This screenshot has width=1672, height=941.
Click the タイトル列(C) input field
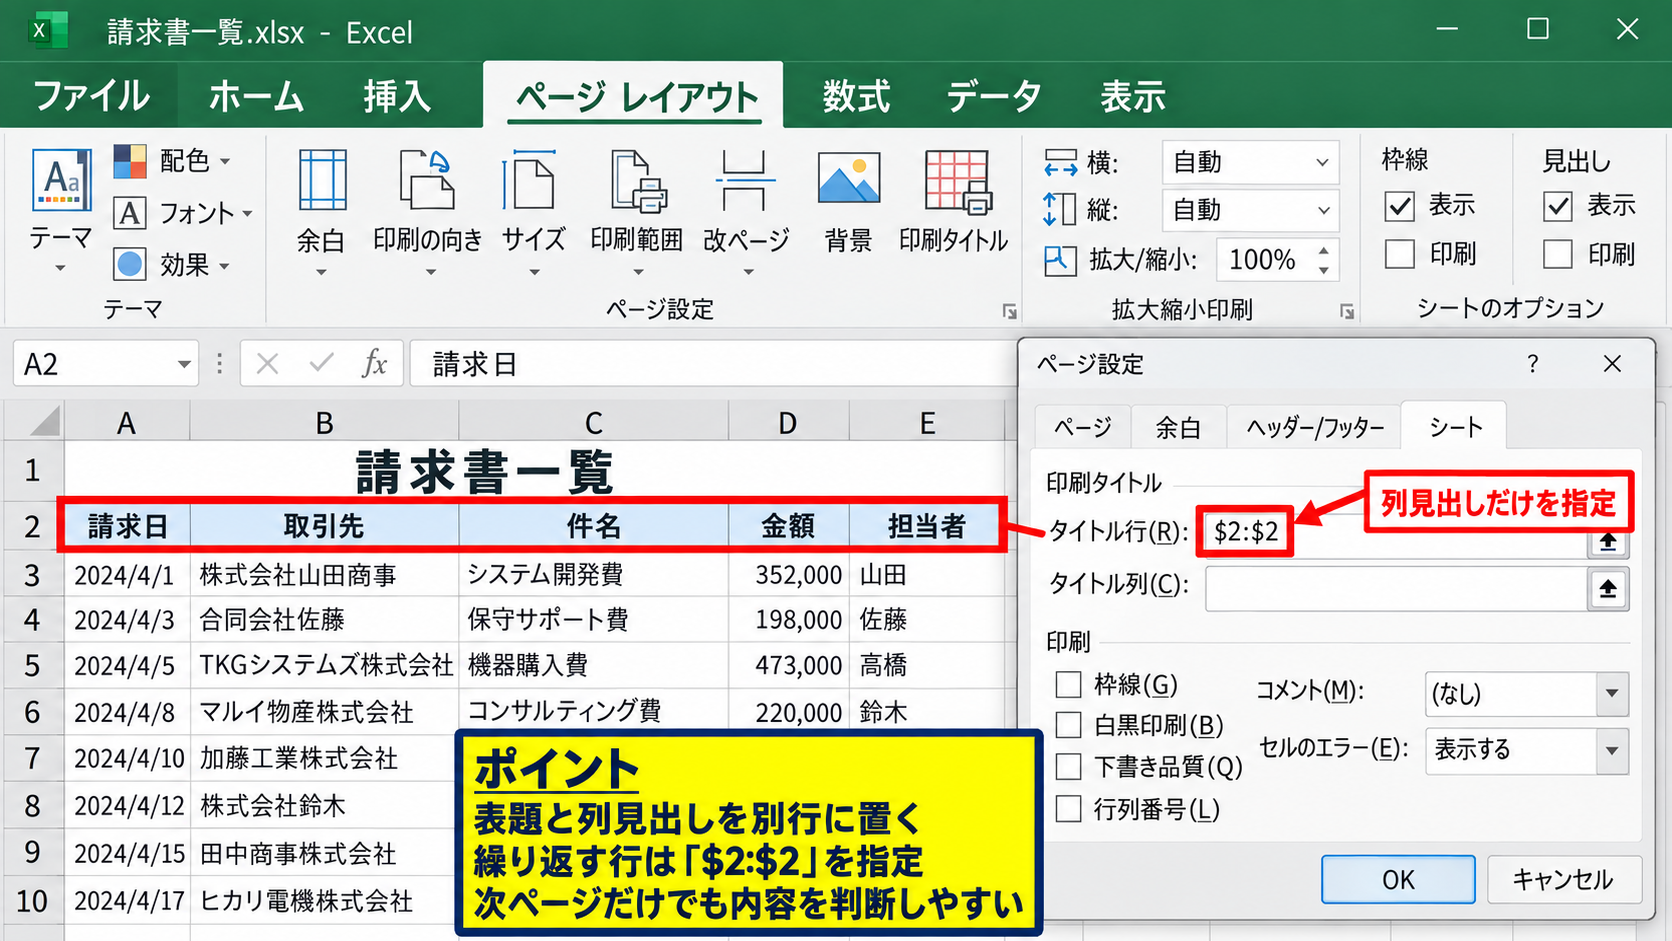click(1396, 589)
